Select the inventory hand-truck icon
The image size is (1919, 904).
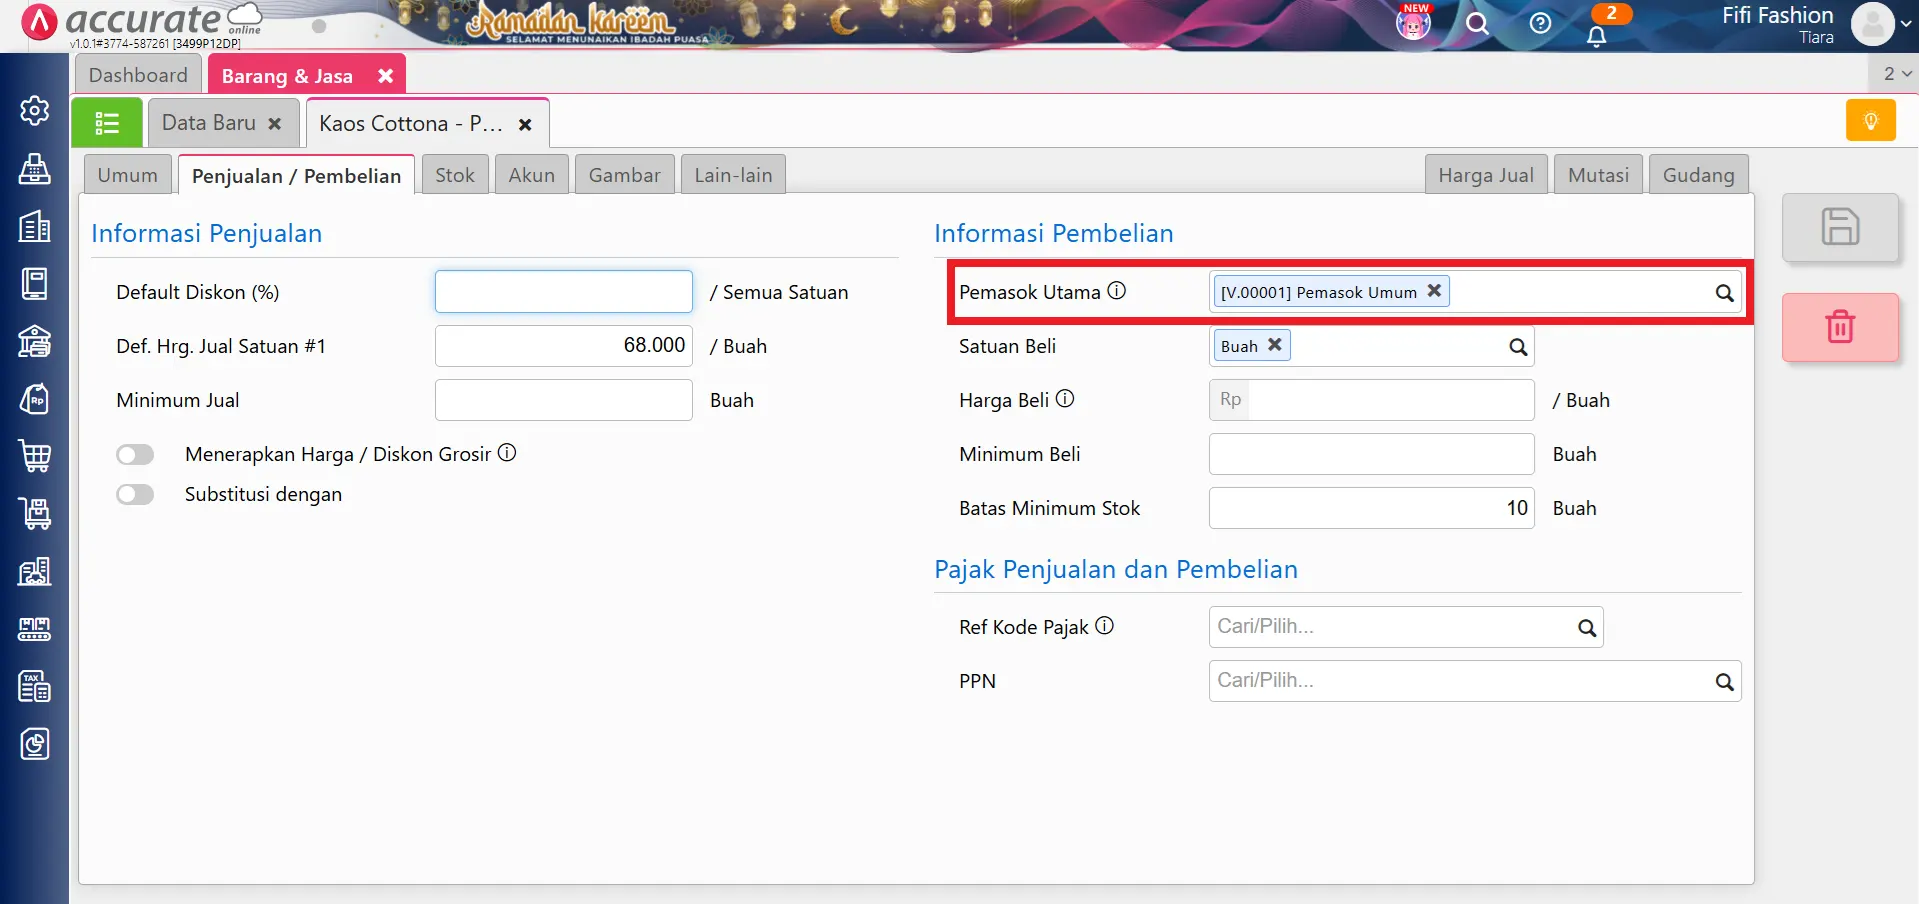click(35, 513)
